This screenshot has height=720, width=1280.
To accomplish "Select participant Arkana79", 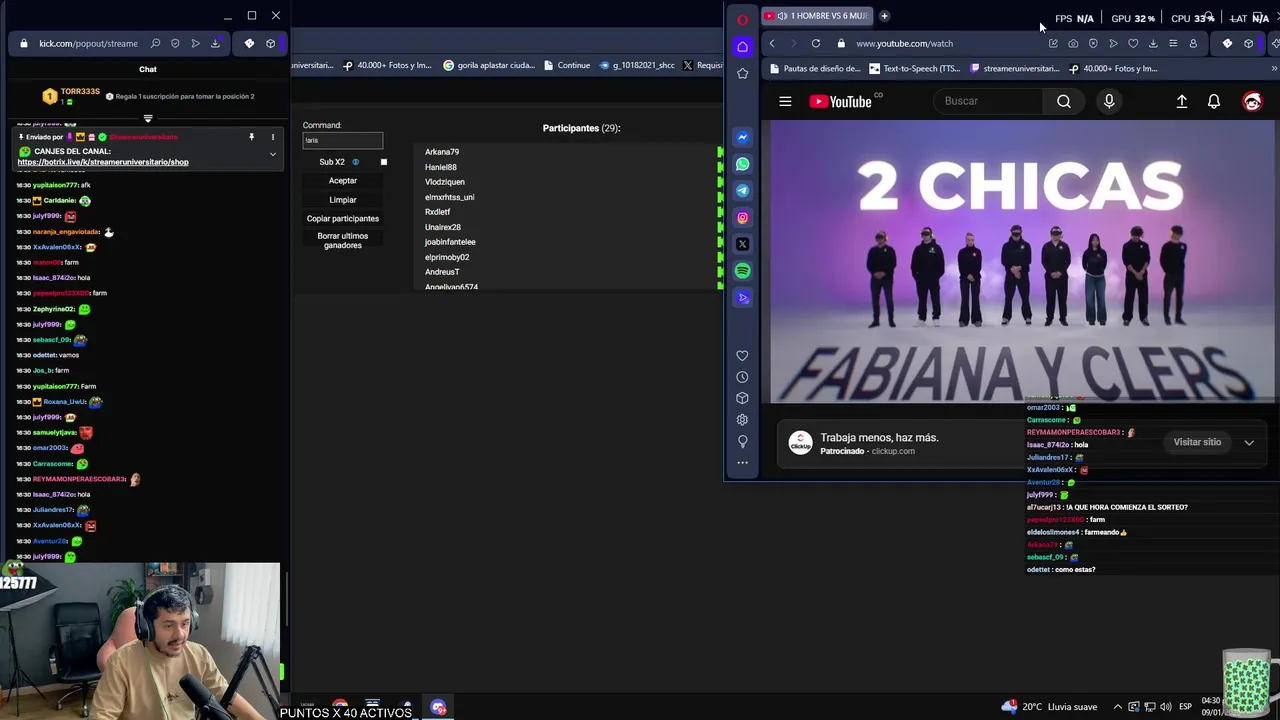I will point(442,152).
